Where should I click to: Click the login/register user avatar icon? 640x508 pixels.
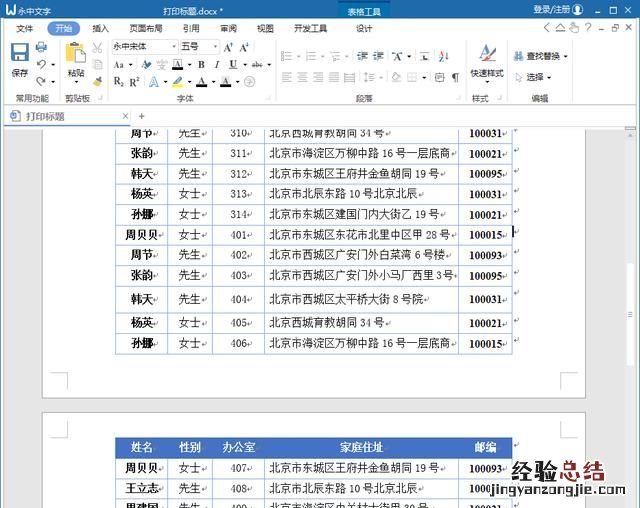point(578,9)
